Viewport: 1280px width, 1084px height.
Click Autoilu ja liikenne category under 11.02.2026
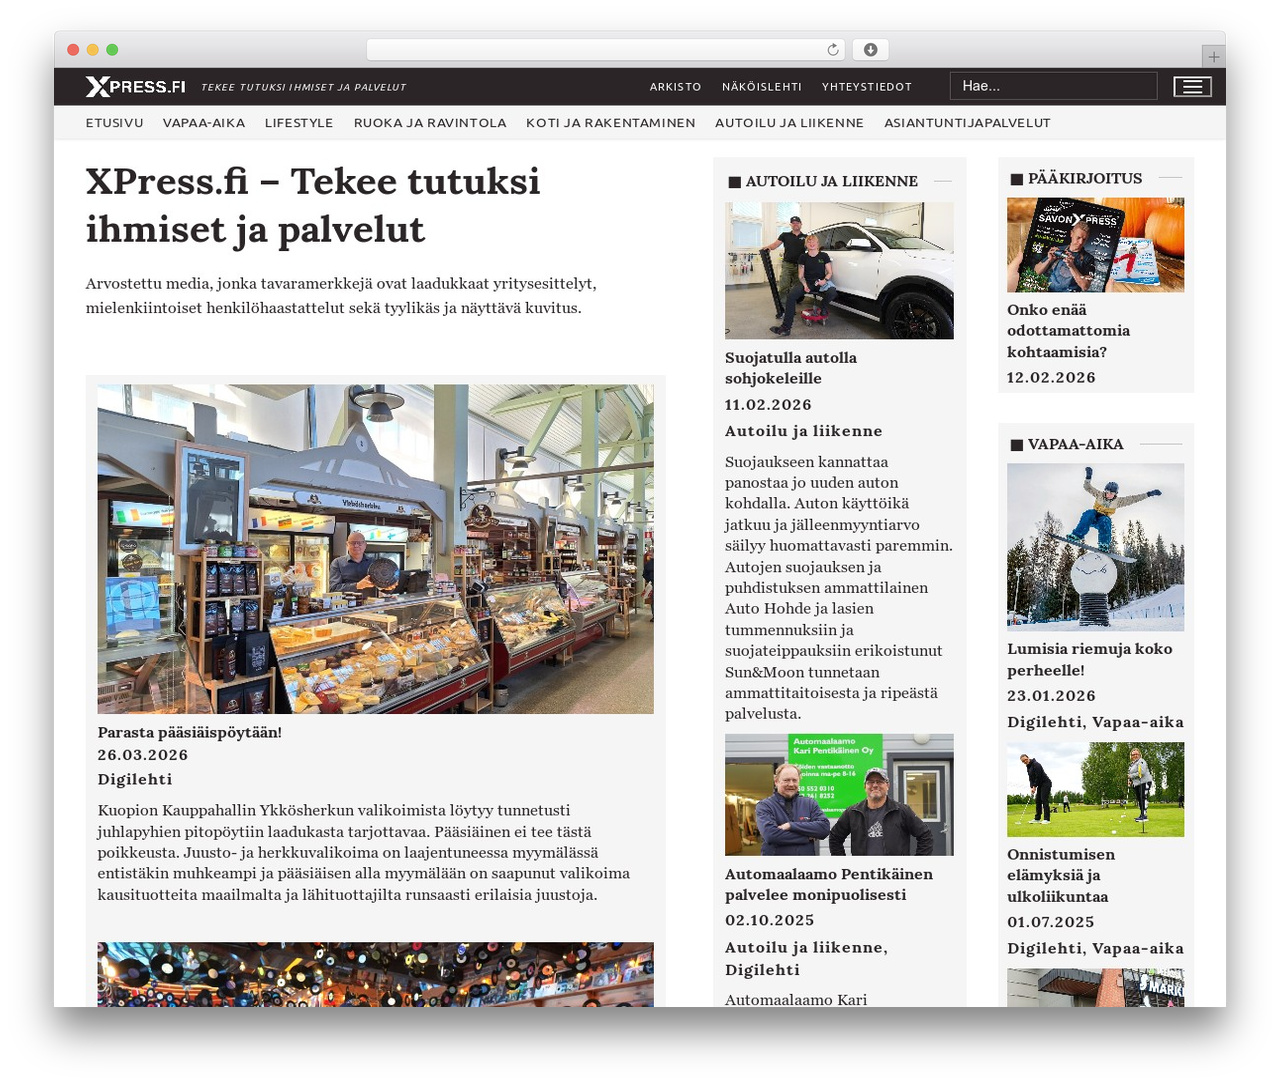click(804, 431)
